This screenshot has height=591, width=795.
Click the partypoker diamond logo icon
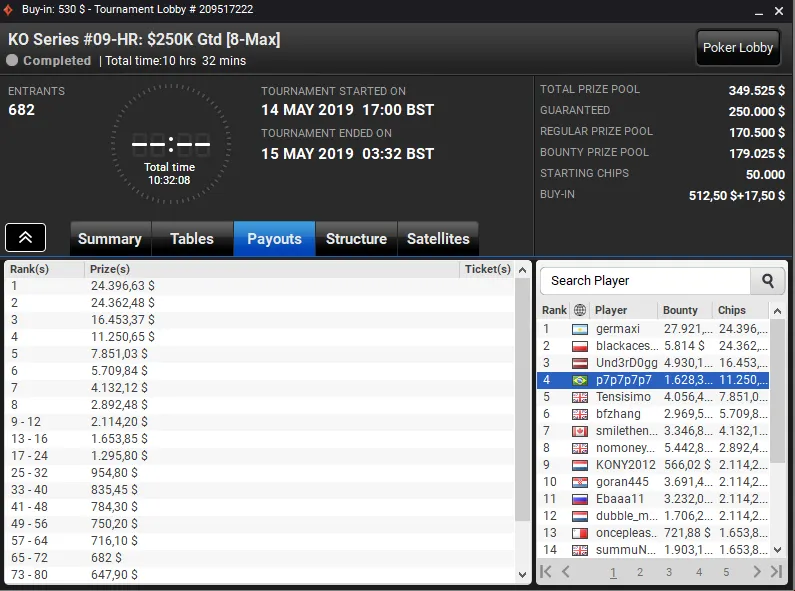(x=8, y=10)
